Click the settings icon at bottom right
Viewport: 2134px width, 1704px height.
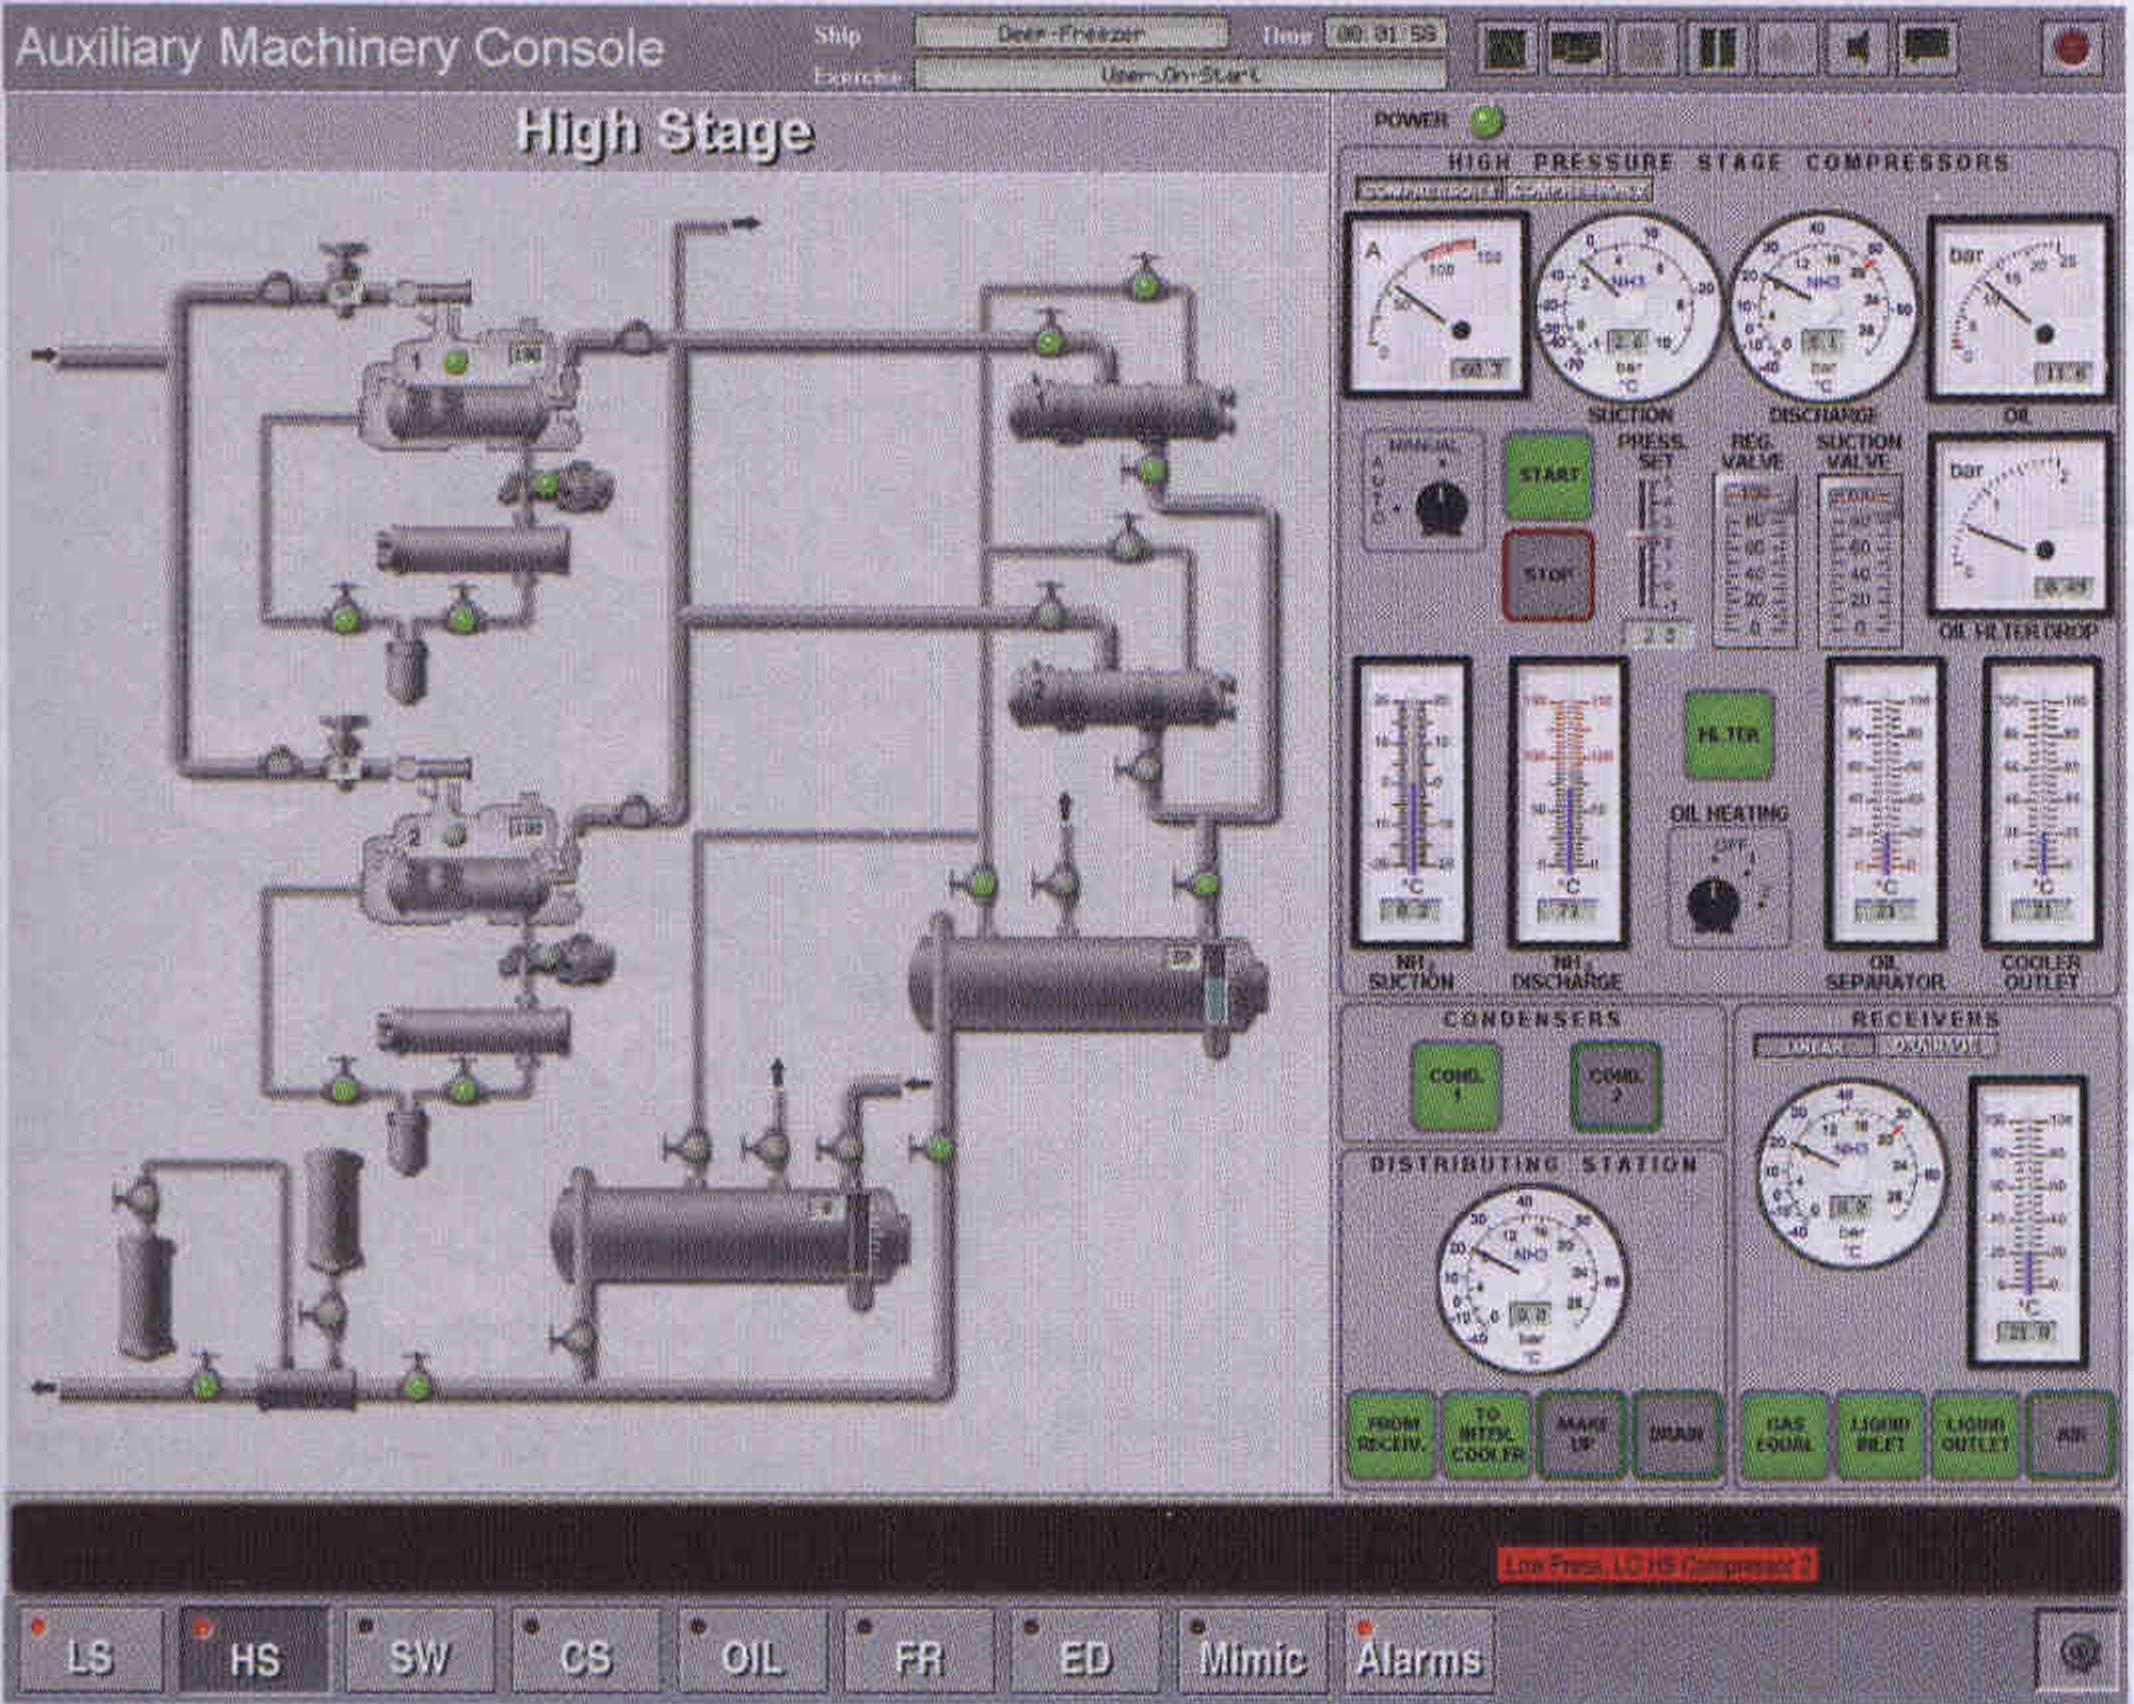pyautogui.click(x=2078, y=1654)
